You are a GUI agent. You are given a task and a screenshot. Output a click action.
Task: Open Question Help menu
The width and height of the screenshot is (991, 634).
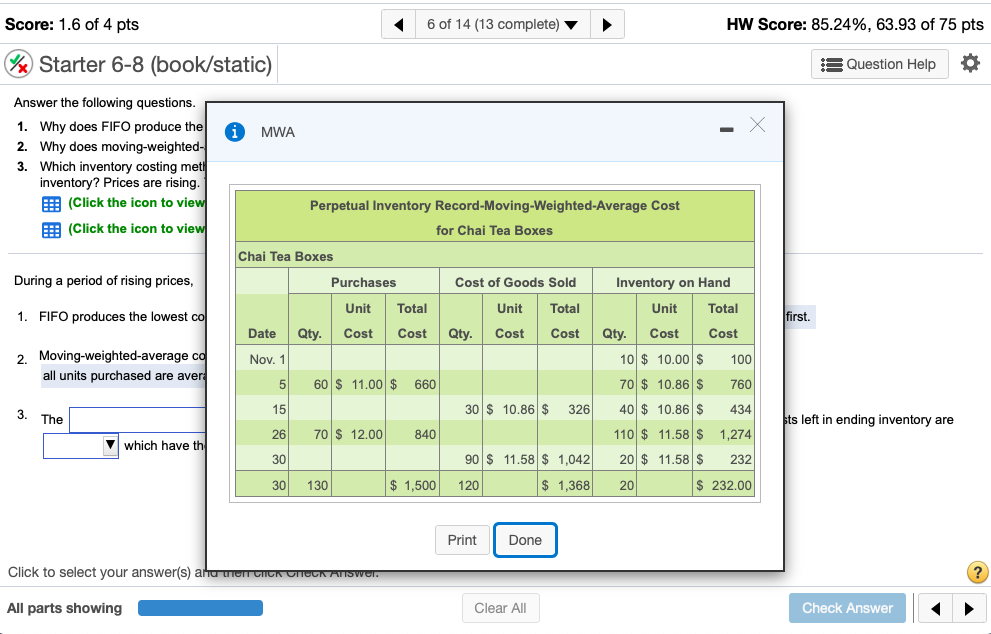(879, 64)
